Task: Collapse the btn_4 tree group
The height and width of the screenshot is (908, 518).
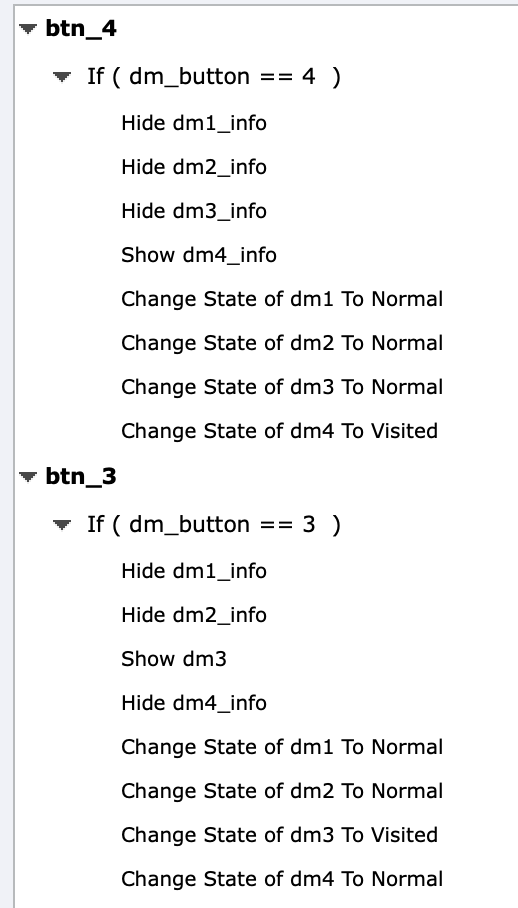Action: 28,28
